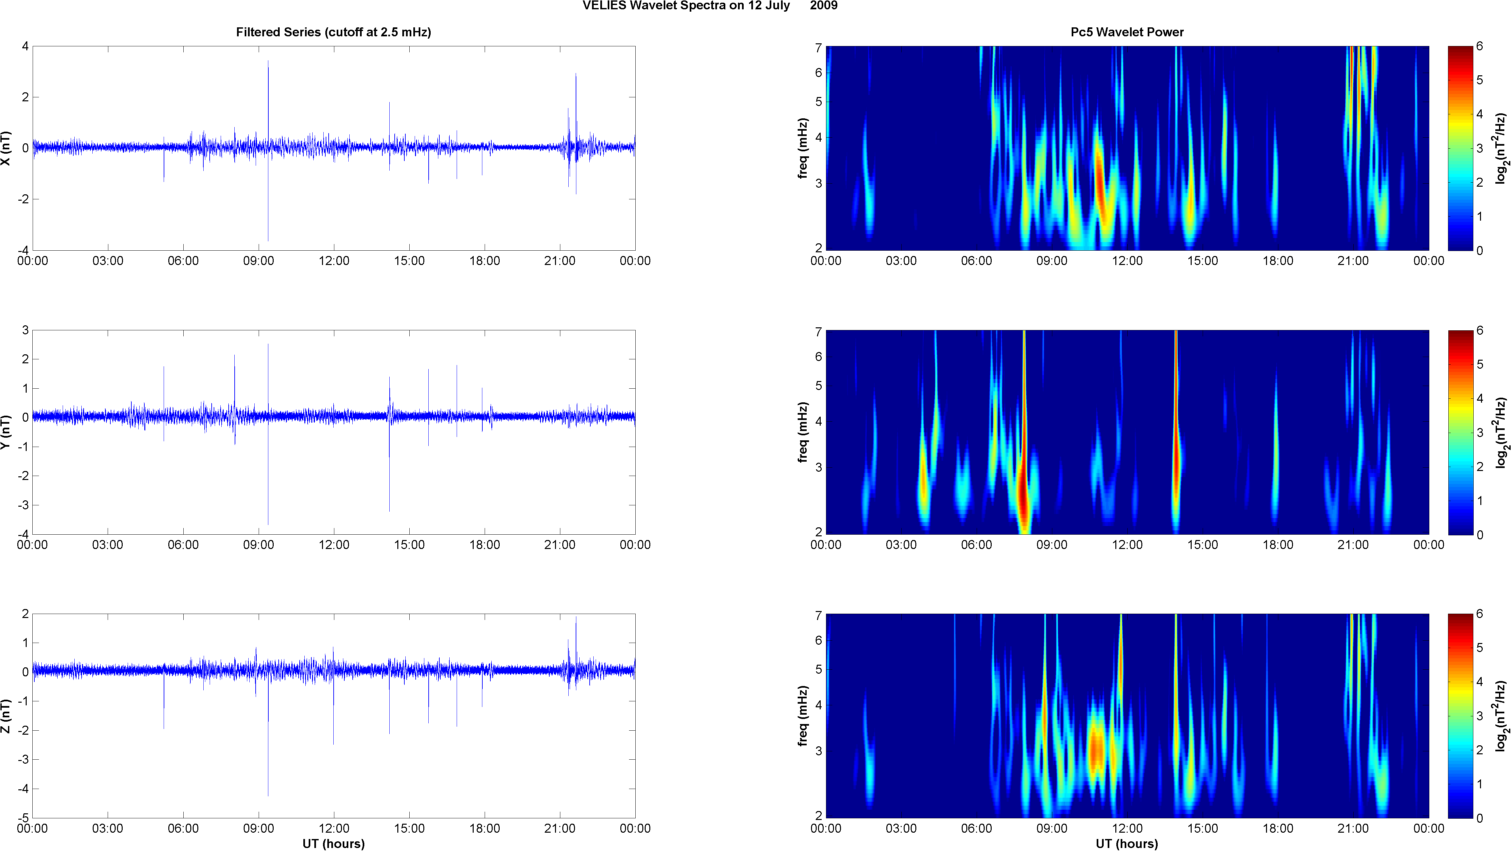Screen dimensions: 1511x851
Task: Click the red vertical streak near 14:00 in the middle spectrogram
Action: (x=1176, y=430)
